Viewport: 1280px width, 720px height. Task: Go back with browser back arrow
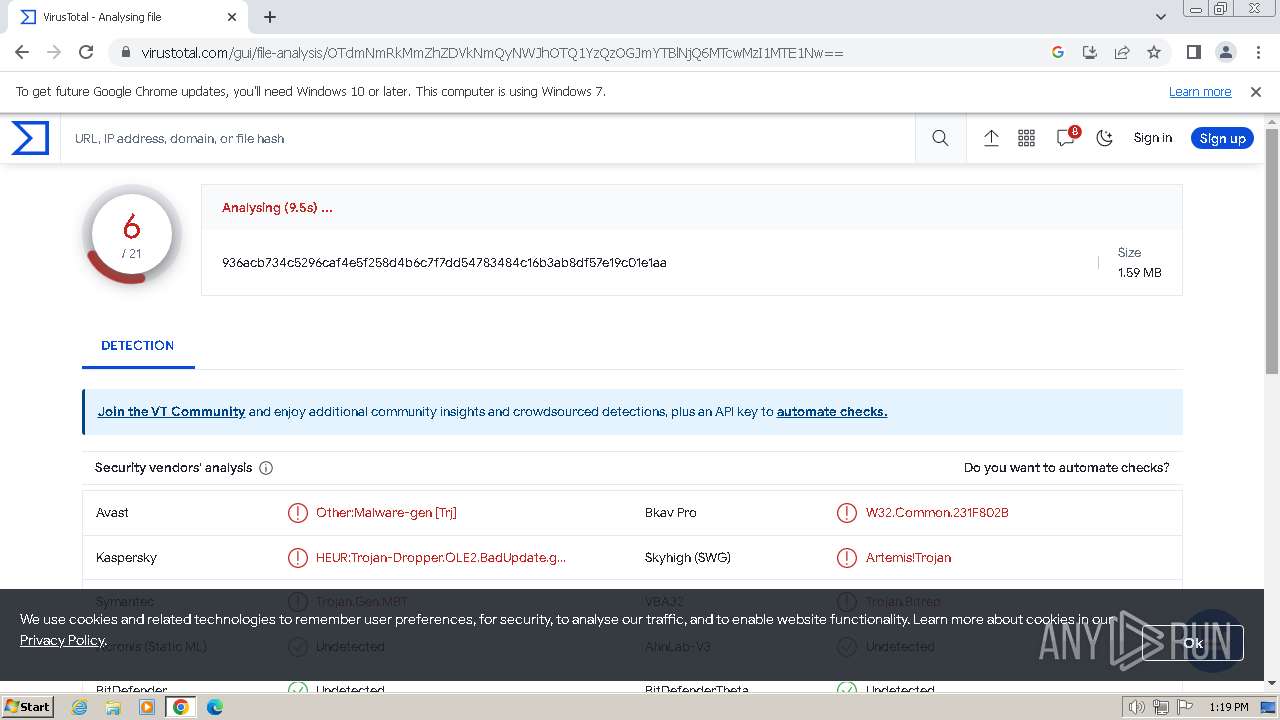point(22,52)
